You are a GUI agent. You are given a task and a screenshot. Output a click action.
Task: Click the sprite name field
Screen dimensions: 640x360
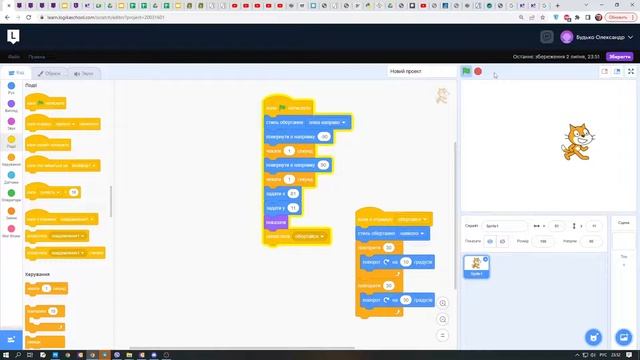coord(504,226)
